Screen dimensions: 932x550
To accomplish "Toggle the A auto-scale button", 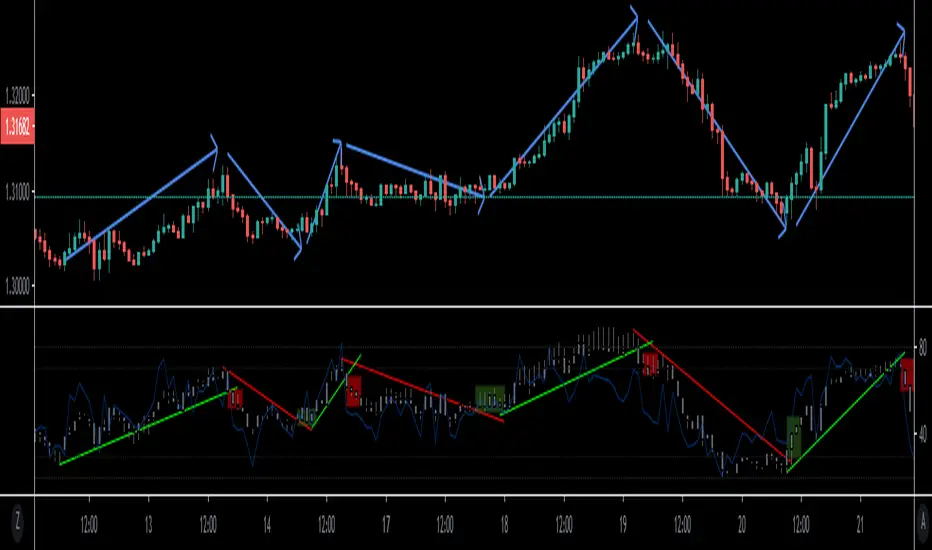I will (923, 522).
